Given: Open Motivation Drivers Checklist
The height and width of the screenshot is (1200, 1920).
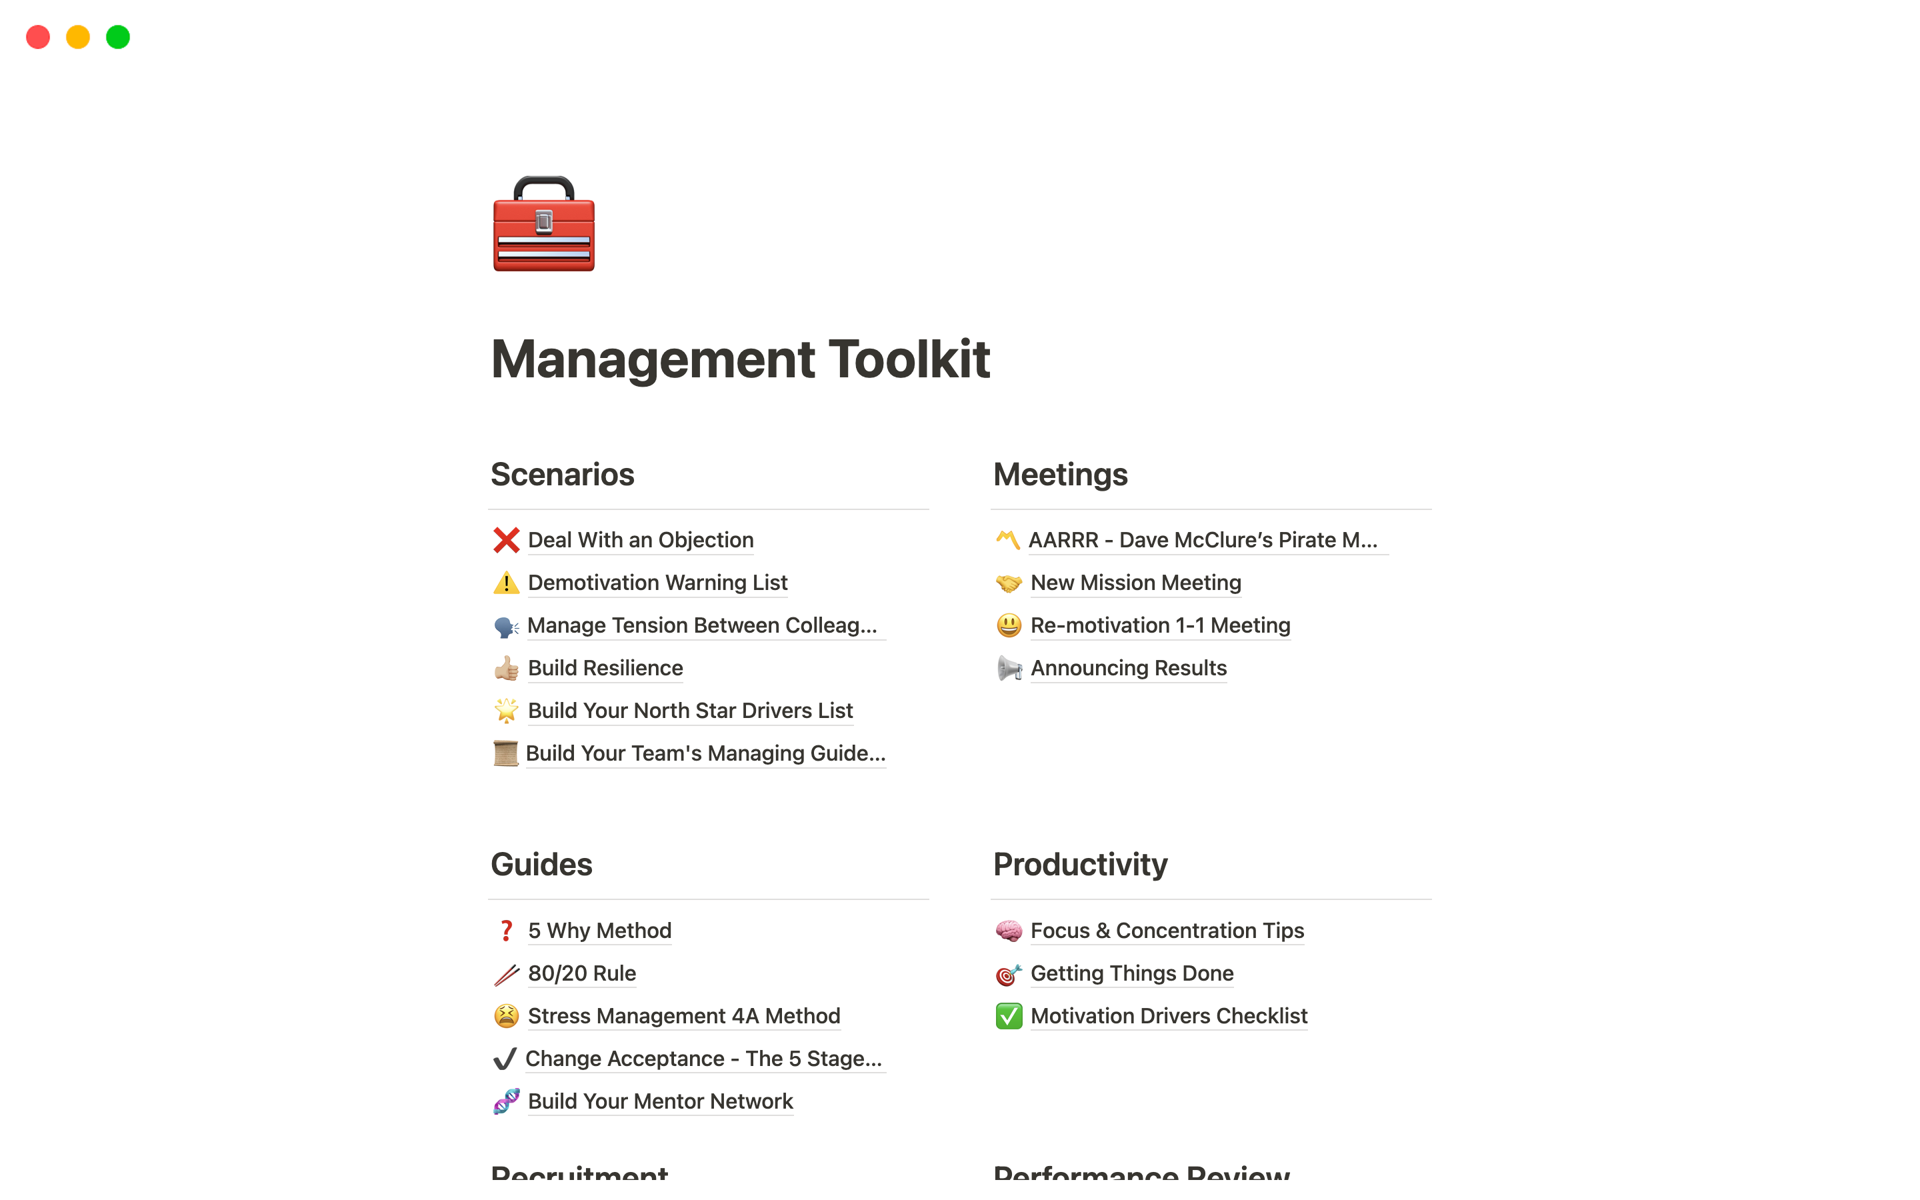Looking at the screenshot, I should point(1169,1015).
